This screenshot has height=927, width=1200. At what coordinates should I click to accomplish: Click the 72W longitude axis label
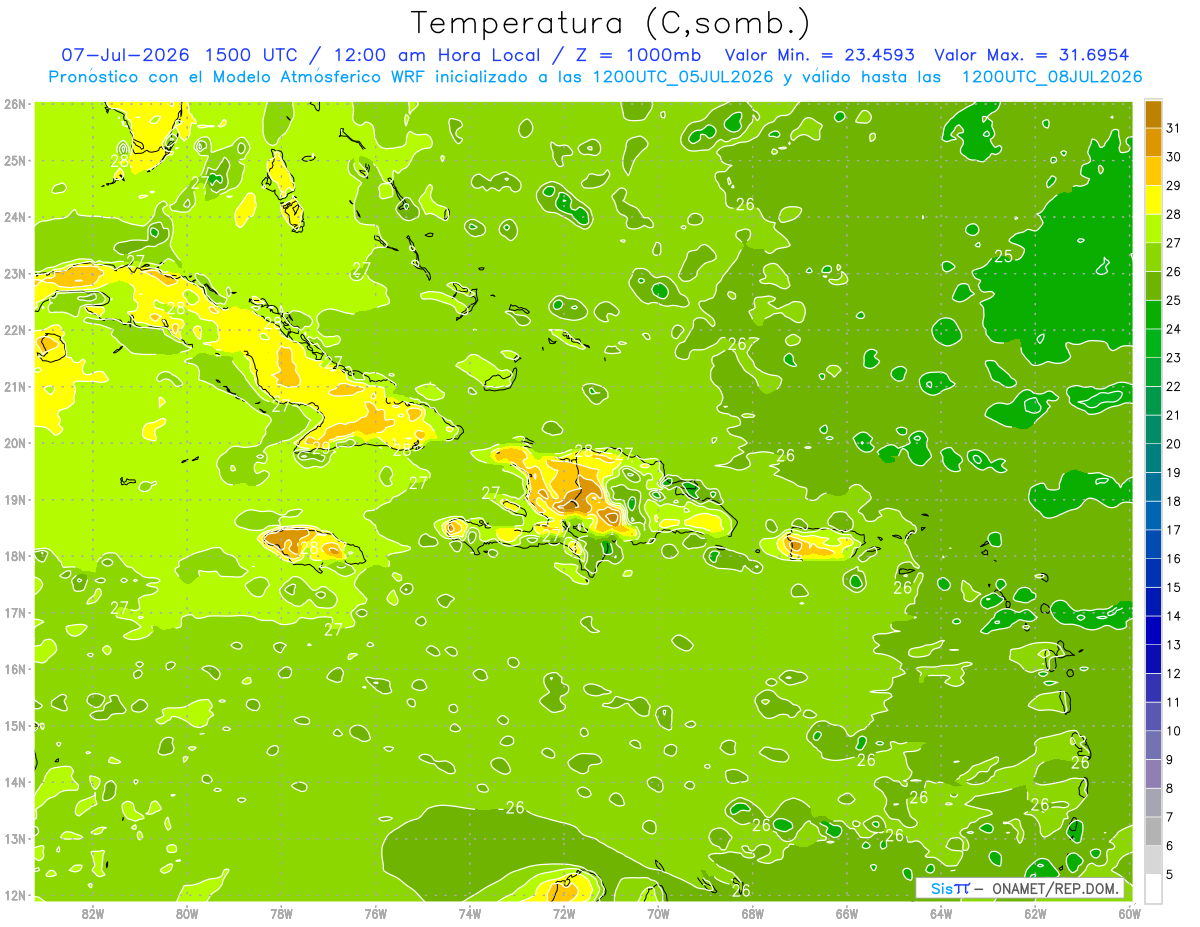564,914
